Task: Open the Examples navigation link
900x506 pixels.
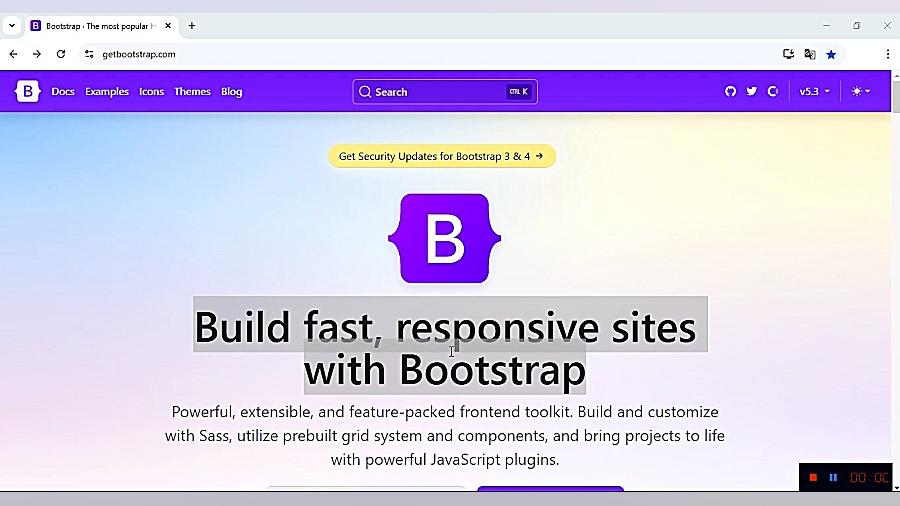Action: click(107, 92)
